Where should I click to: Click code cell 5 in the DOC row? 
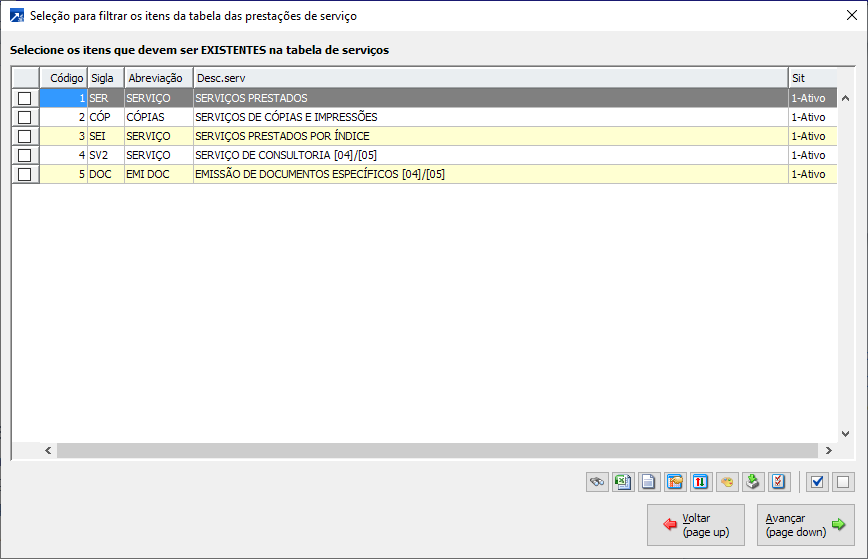[63, 174]
